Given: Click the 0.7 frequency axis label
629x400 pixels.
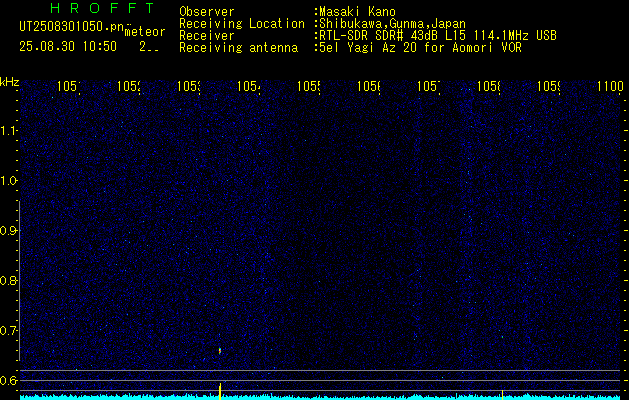Looking at the screenshot, I should pyautogui.click(x=8, y=331).
